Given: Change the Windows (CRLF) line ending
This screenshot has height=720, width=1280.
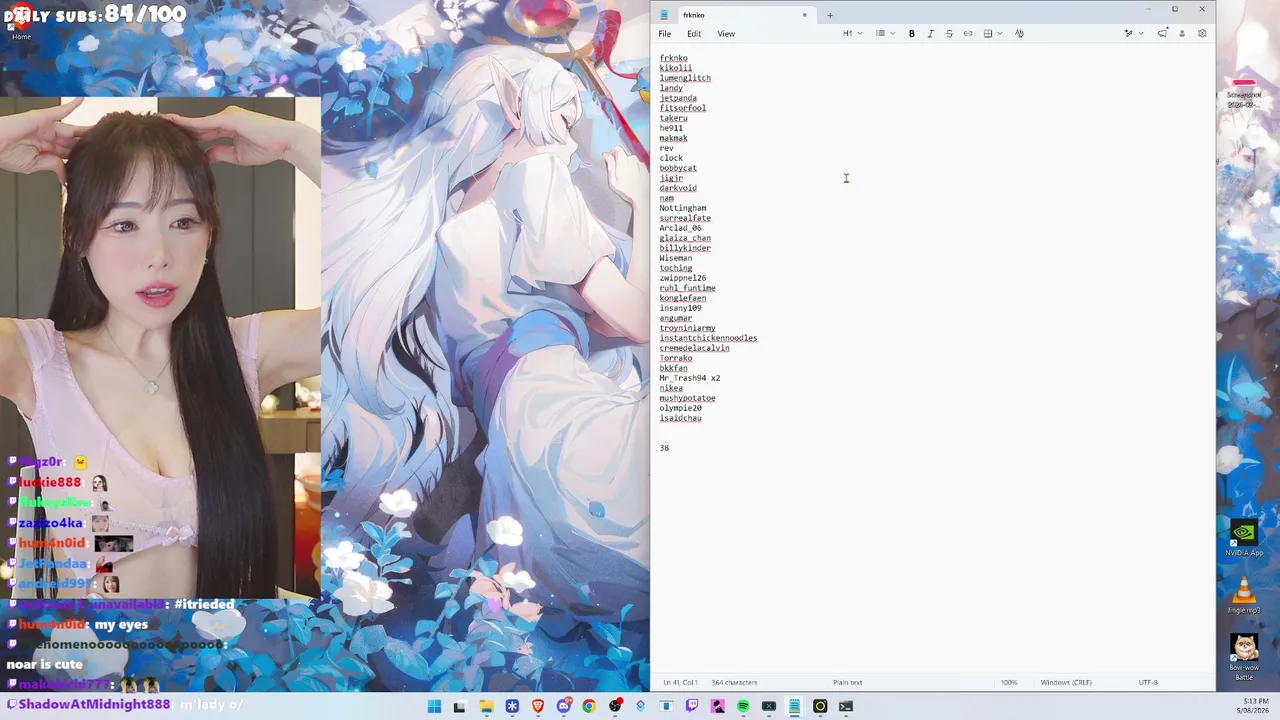Looking at the screenshot, I should 1066,683.
